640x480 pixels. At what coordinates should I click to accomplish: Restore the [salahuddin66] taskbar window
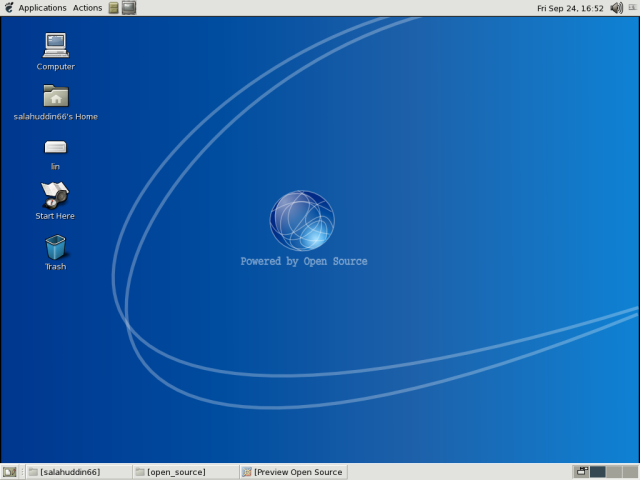click(79, 472)
